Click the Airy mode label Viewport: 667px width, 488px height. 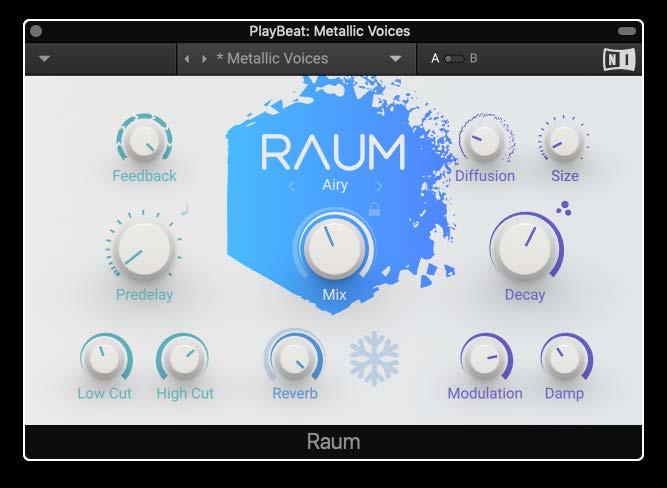(x=335, y=185)
